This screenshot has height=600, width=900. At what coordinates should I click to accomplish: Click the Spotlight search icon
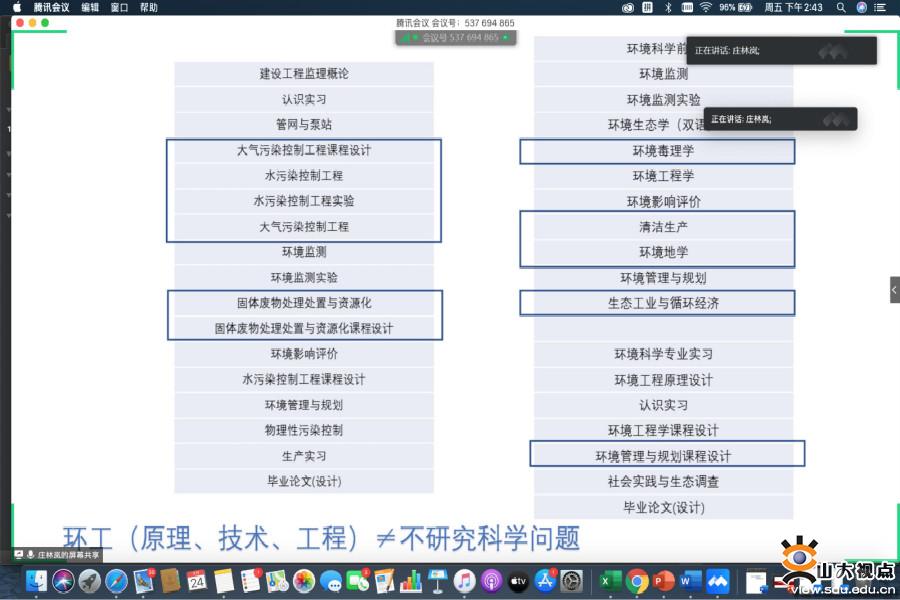tap(840, 7)
